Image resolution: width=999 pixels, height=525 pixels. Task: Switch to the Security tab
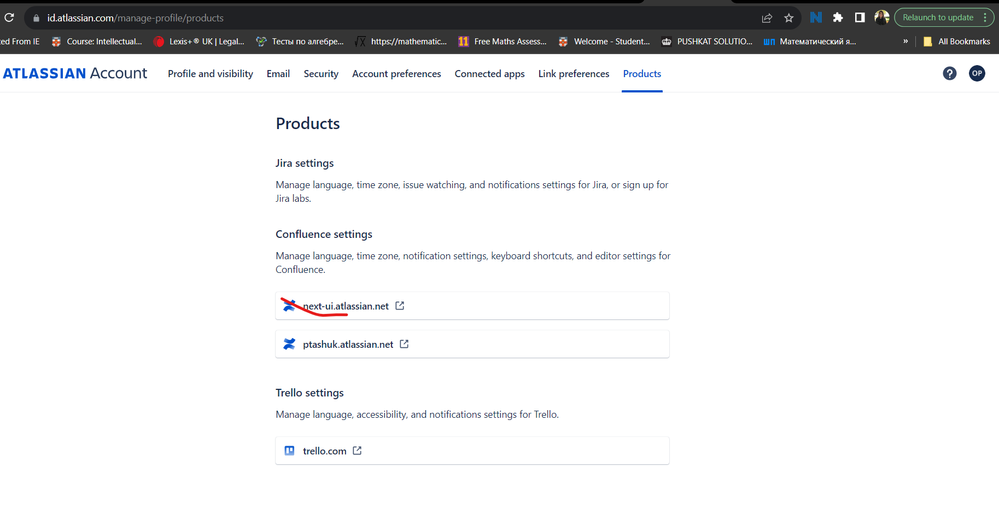[321, 74]
